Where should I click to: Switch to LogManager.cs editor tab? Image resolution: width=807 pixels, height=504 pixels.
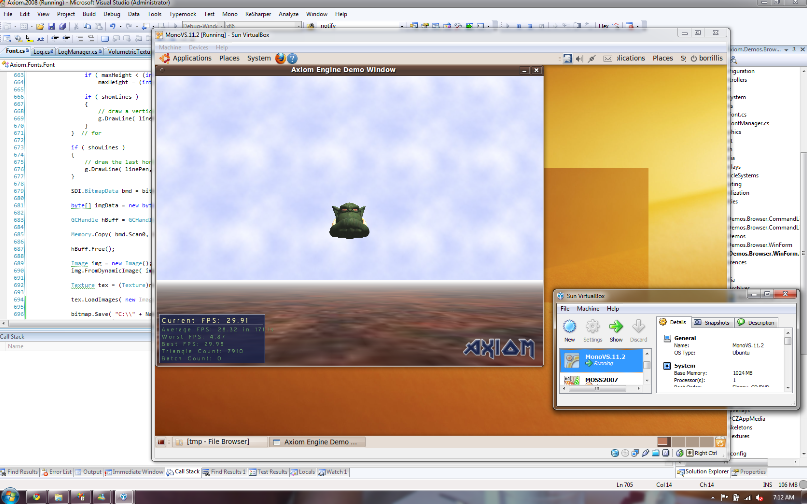[79, 51]
